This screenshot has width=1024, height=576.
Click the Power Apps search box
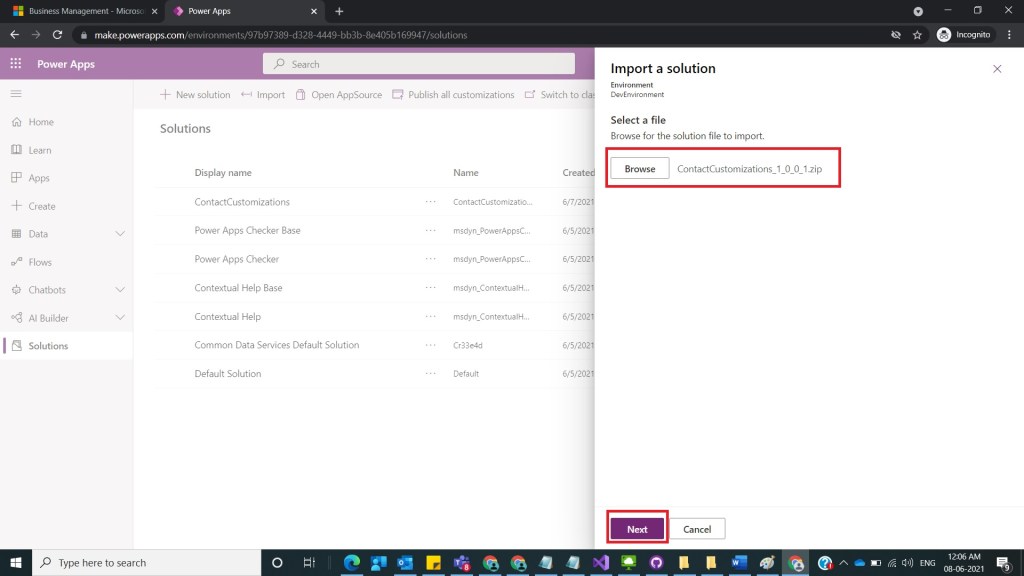(420, 64)
